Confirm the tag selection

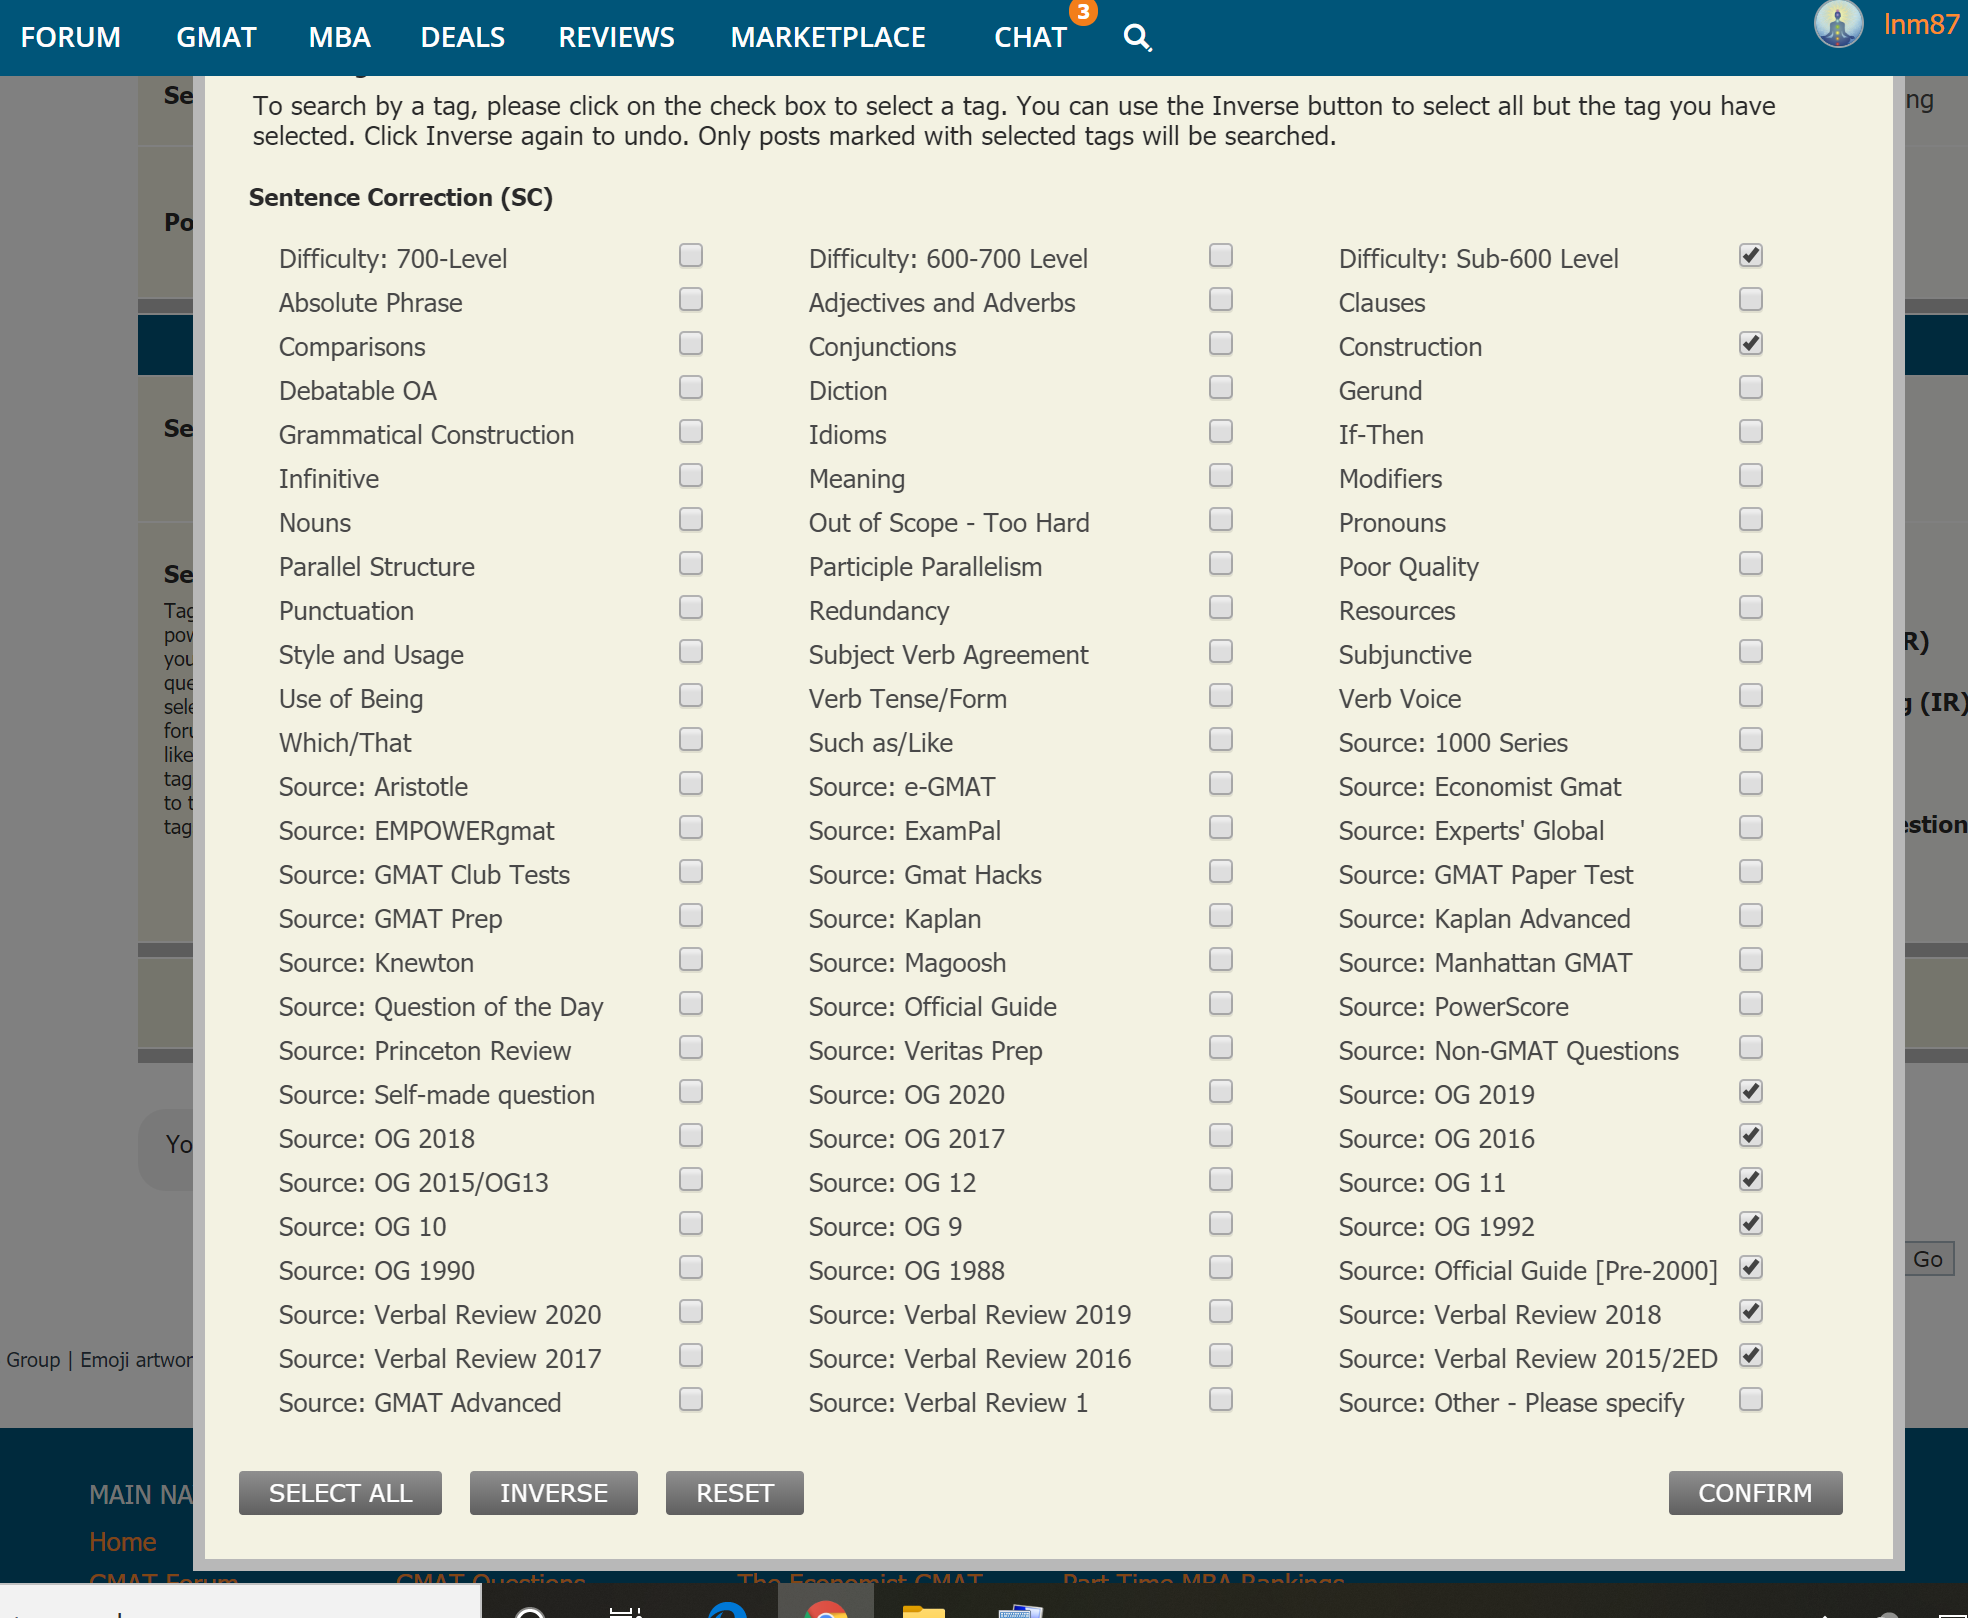[1754, 1493]
